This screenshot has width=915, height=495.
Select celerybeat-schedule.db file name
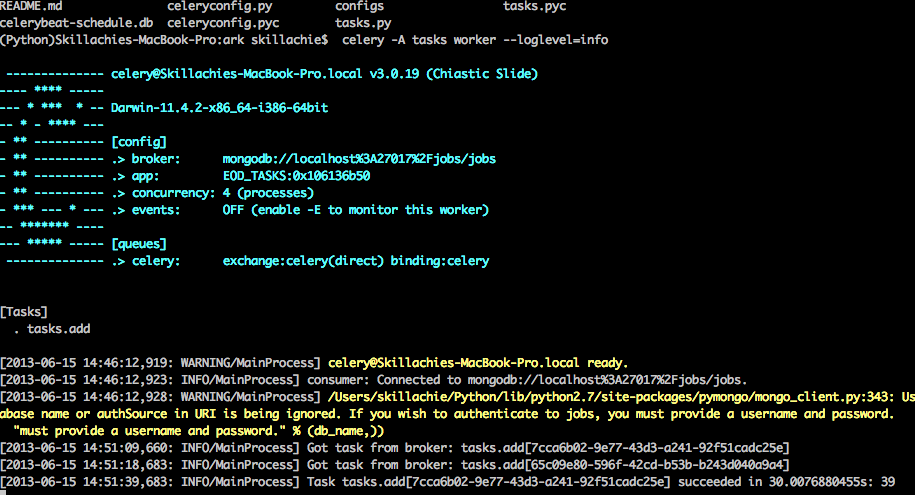tap(76, 23)
